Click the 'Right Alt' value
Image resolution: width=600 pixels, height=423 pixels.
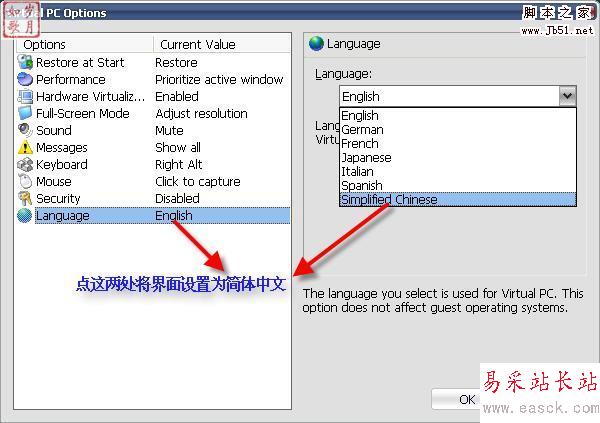tap(179, 165)
